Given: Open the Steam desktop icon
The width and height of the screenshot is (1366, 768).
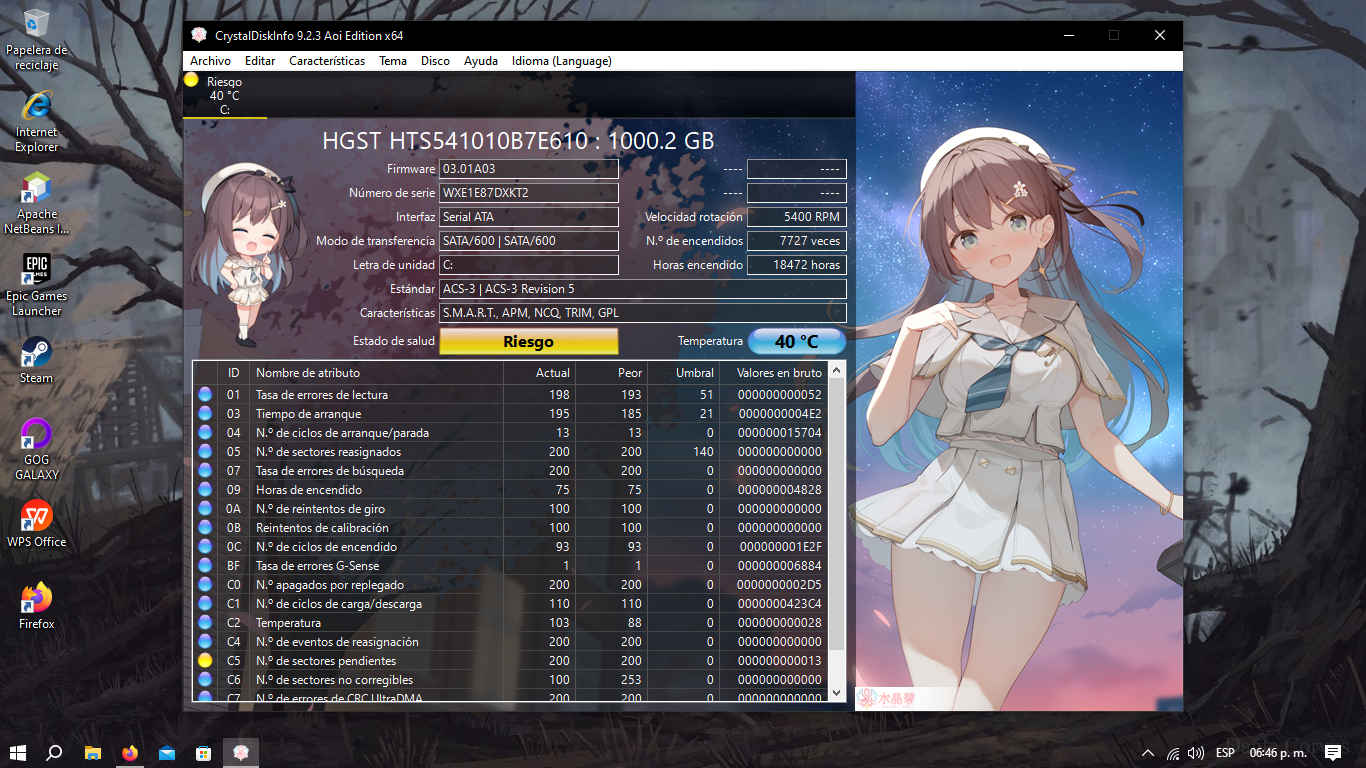Looking at the screenshot, I should 37,359.
